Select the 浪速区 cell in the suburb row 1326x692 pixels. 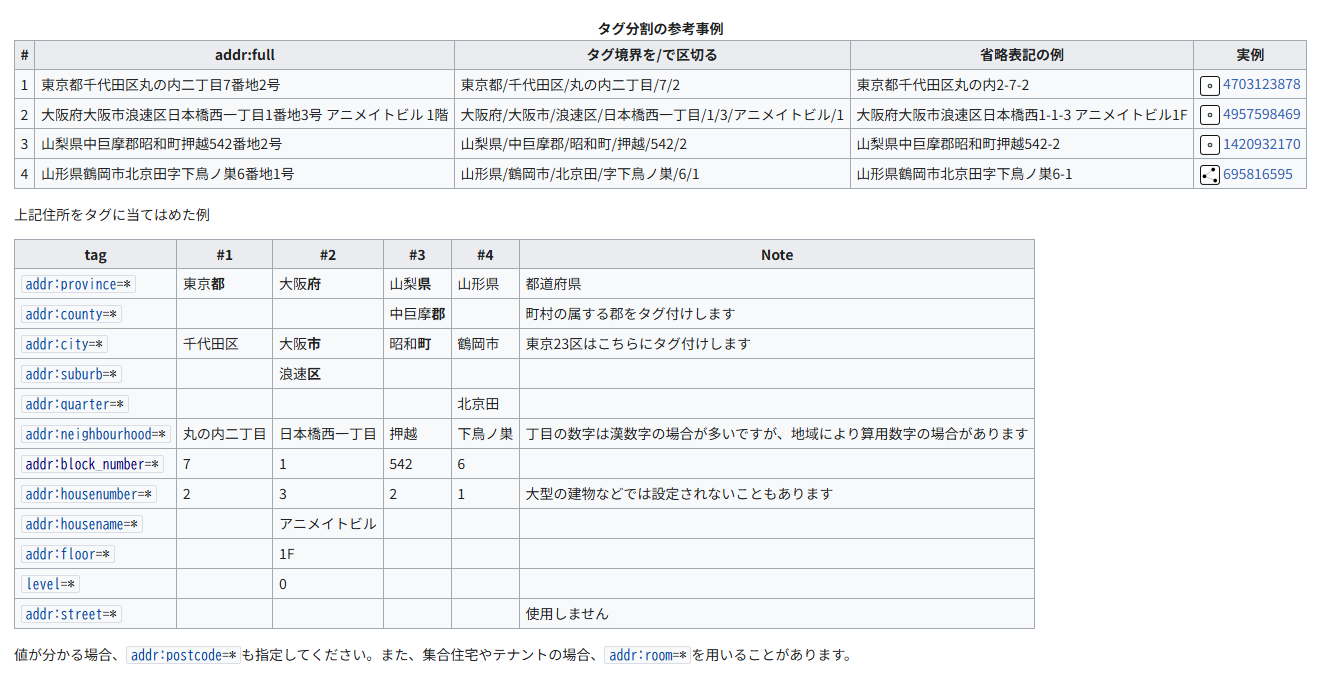[x=328, y=374]
